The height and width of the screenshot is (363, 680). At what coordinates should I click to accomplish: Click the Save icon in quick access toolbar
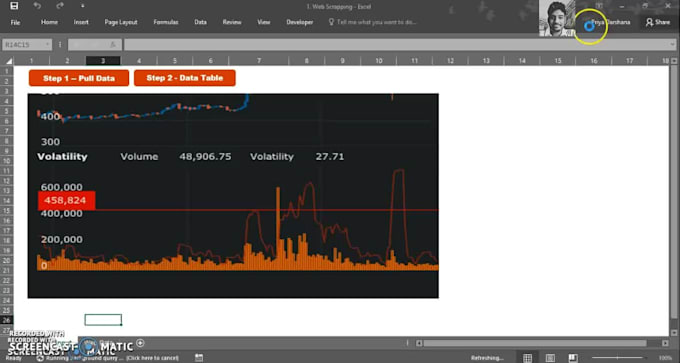14,6
